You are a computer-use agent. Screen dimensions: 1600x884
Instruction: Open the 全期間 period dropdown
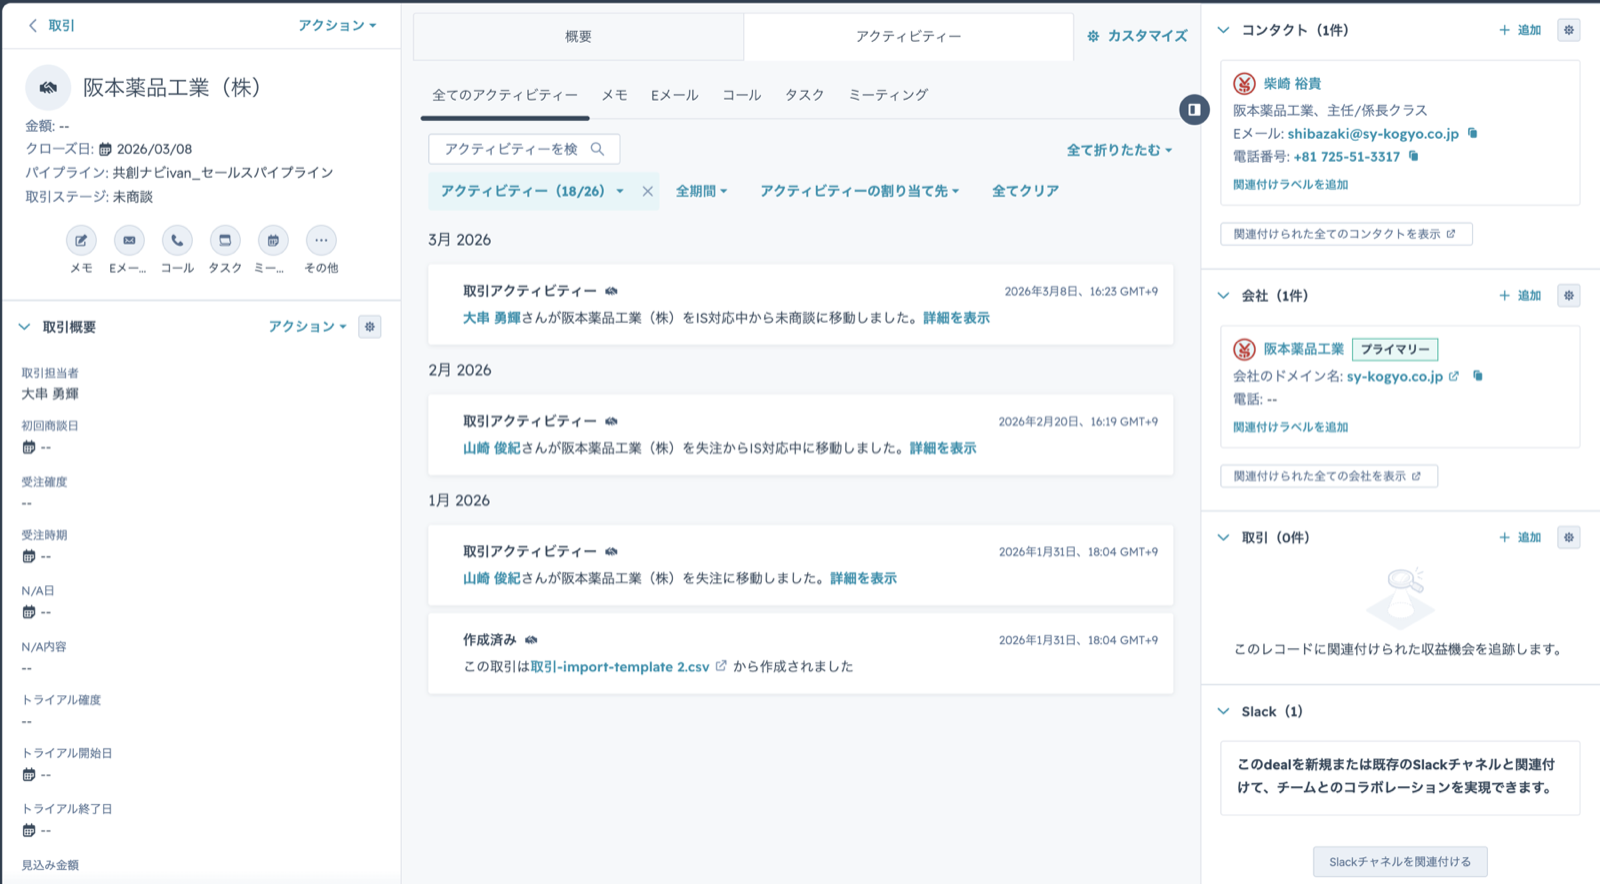701,191
